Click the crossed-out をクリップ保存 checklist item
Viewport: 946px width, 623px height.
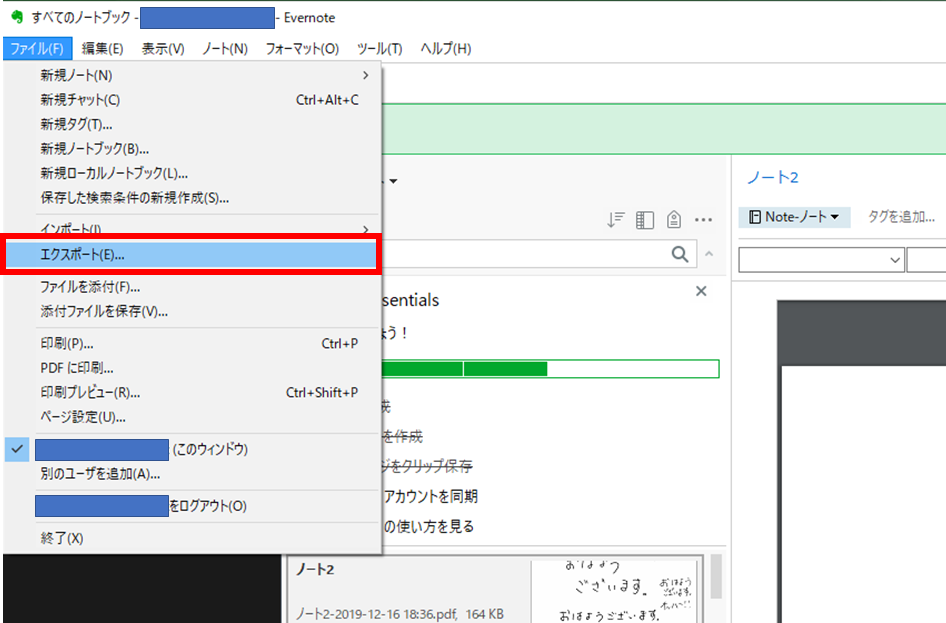(428, 466)
